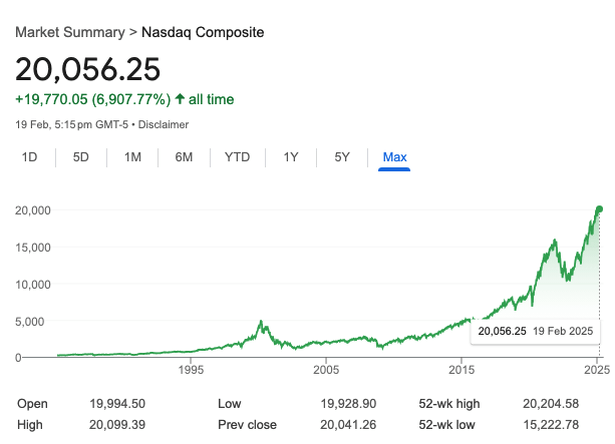This screenshot has width=615, height=444.
Task: Switch chart to 1Y range
Action: coord(291,157)
